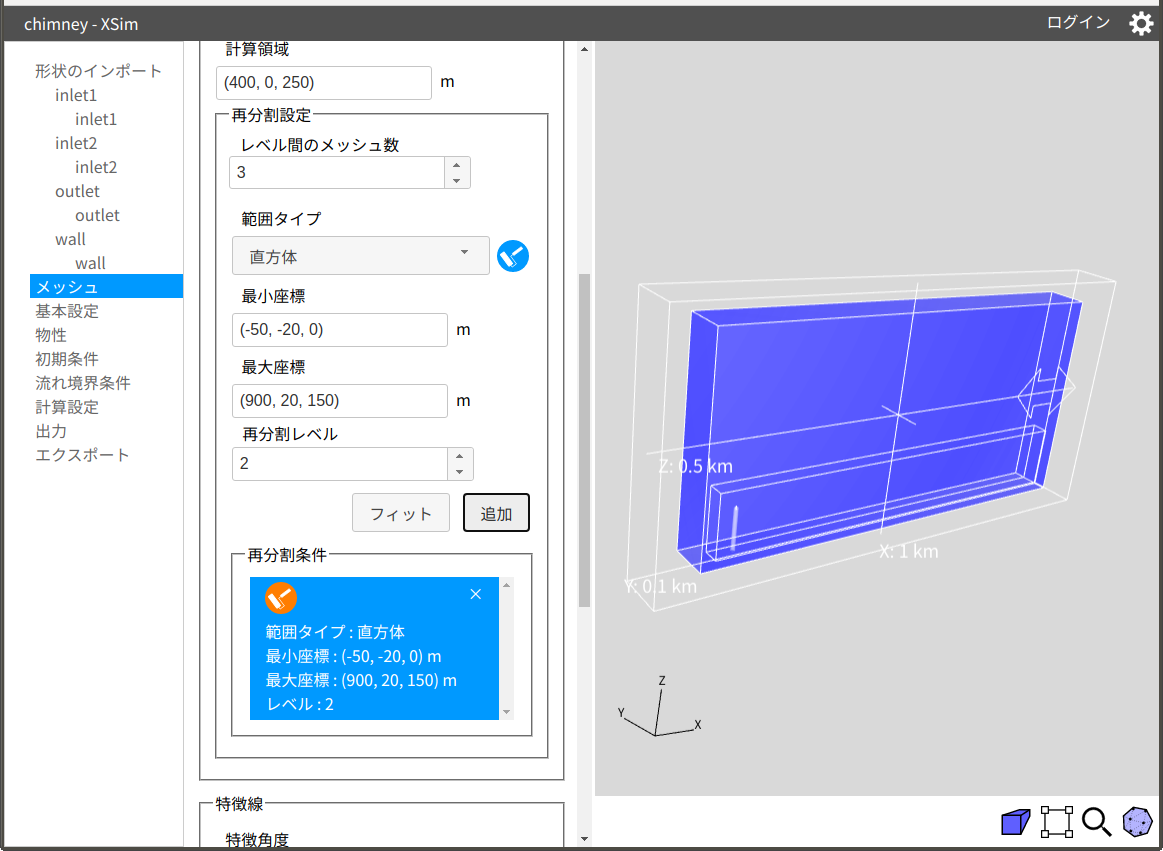Screen dimensions: 1163x851
Task: Increase レベル間のメッシュ数 with the up arrow
Action: pyautogui.click(x=457, y=165)
